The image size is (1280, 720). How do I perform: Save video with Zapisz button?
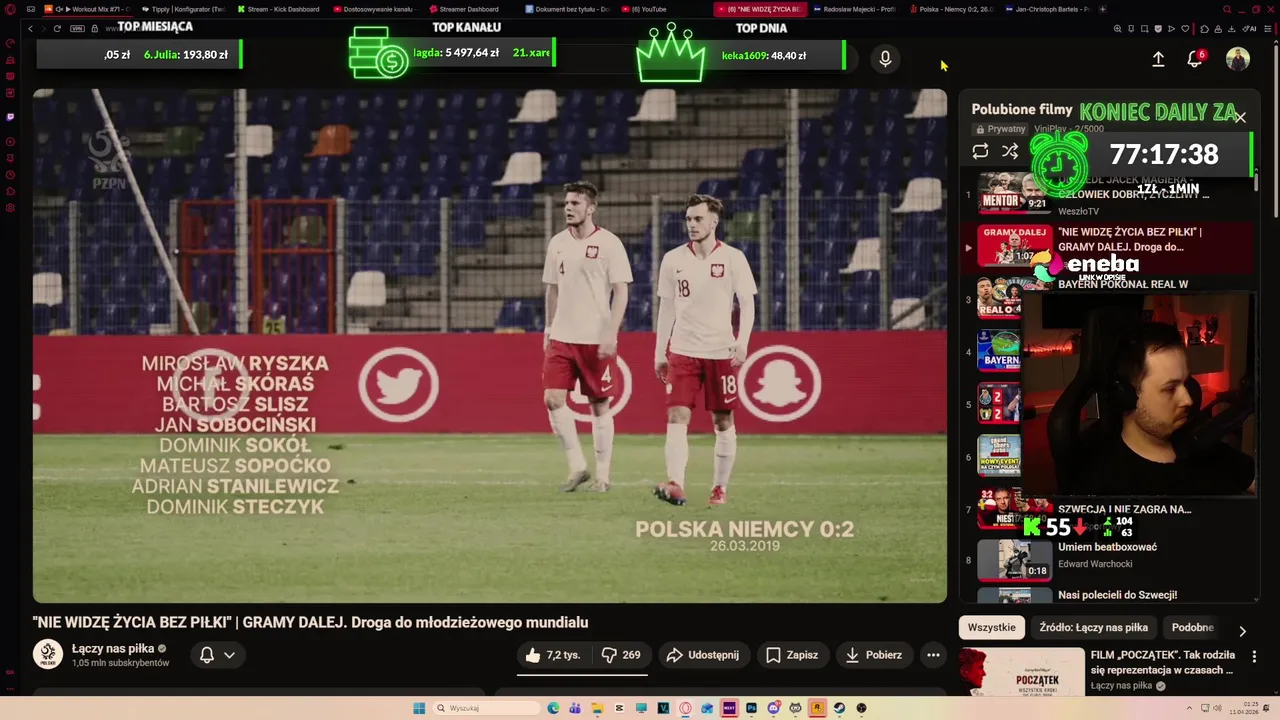pyautogui.click(x=791, y=655)
